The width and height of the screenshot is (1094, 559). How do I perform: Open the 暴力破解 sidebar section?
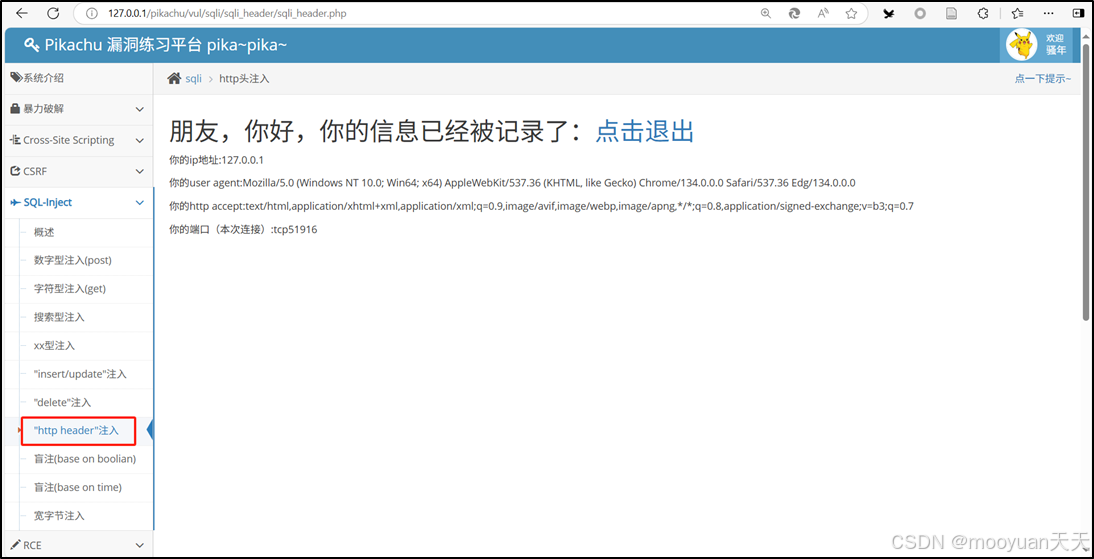click(77, 110)
